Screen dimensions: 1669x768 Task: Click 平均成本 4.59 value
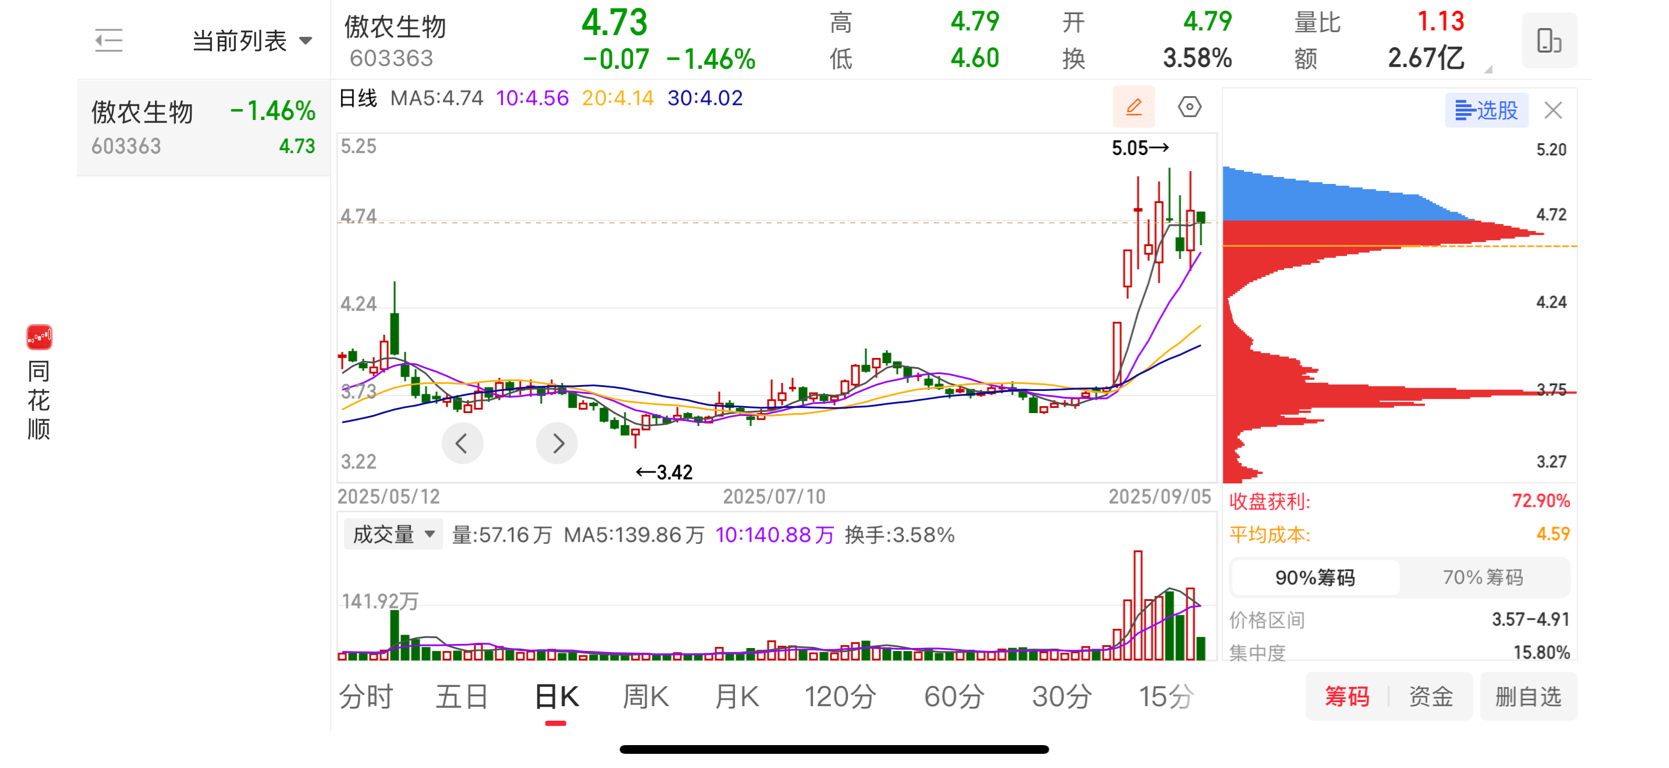[x=1553, y=534]
